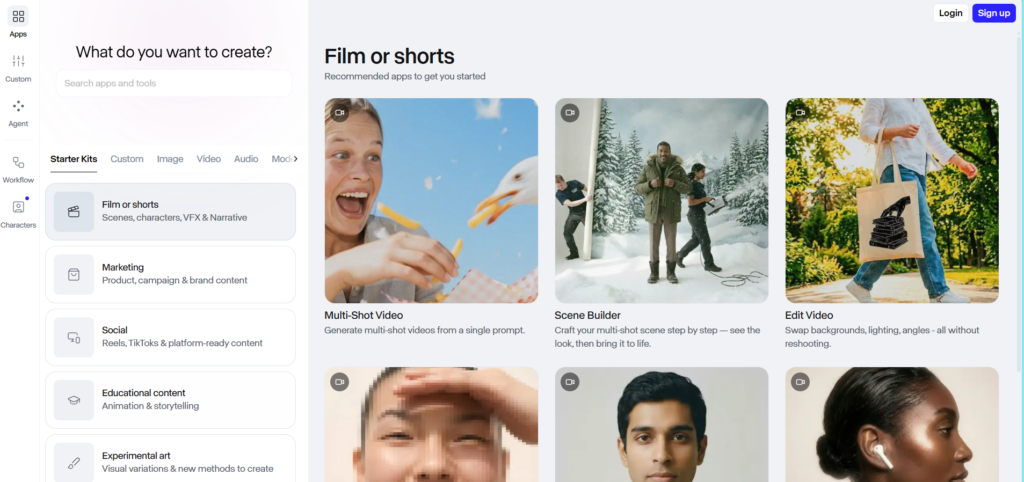Click 'Generate multi-shot videos from a single prompt.' text

(x=424, y=330)
